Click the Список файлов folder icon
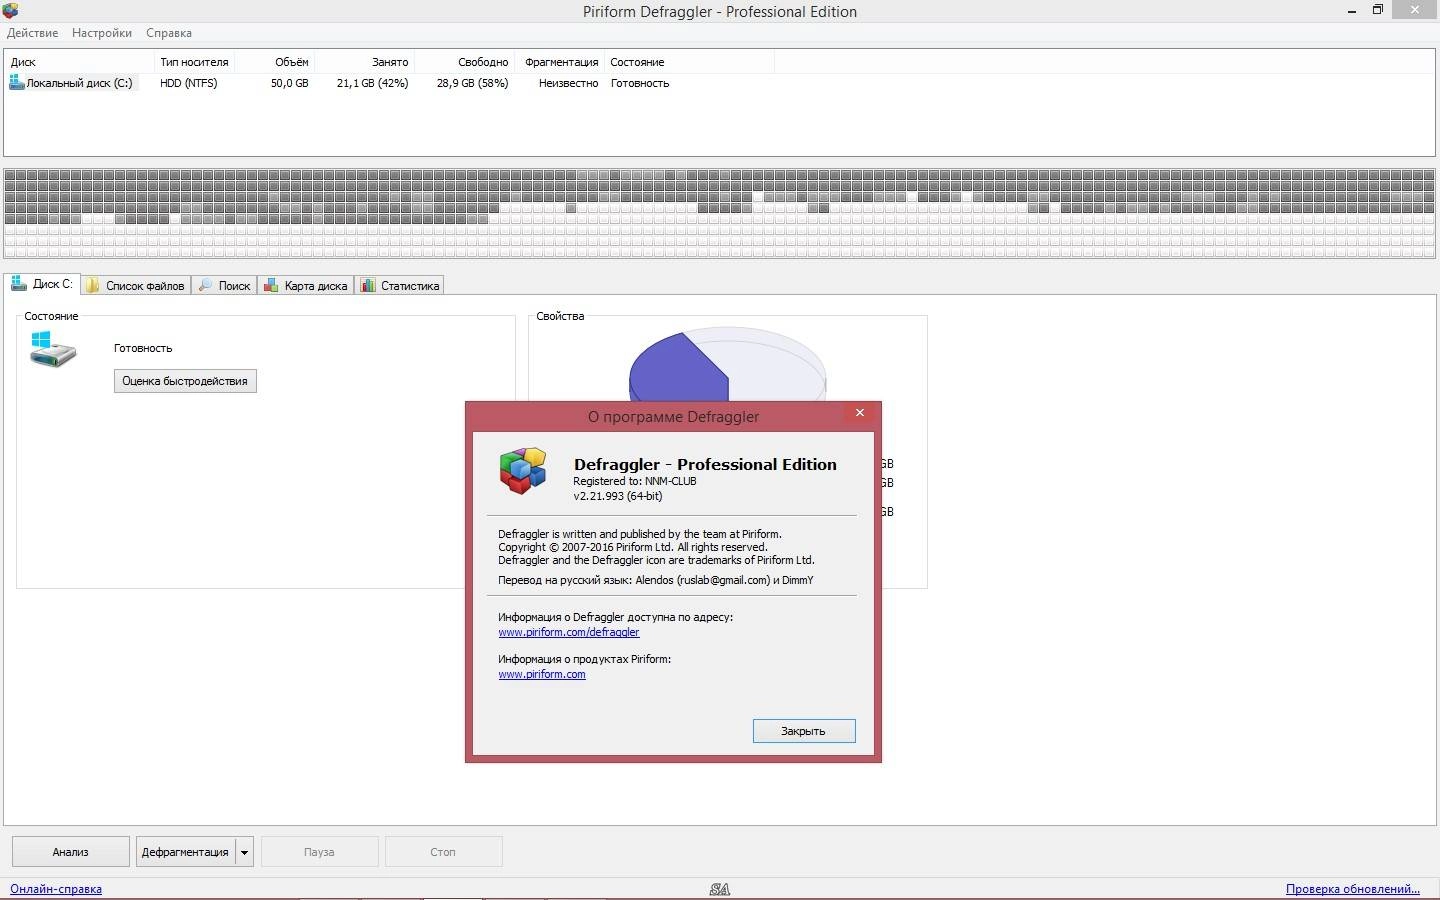1440x900 pixels. pos(93,286)
